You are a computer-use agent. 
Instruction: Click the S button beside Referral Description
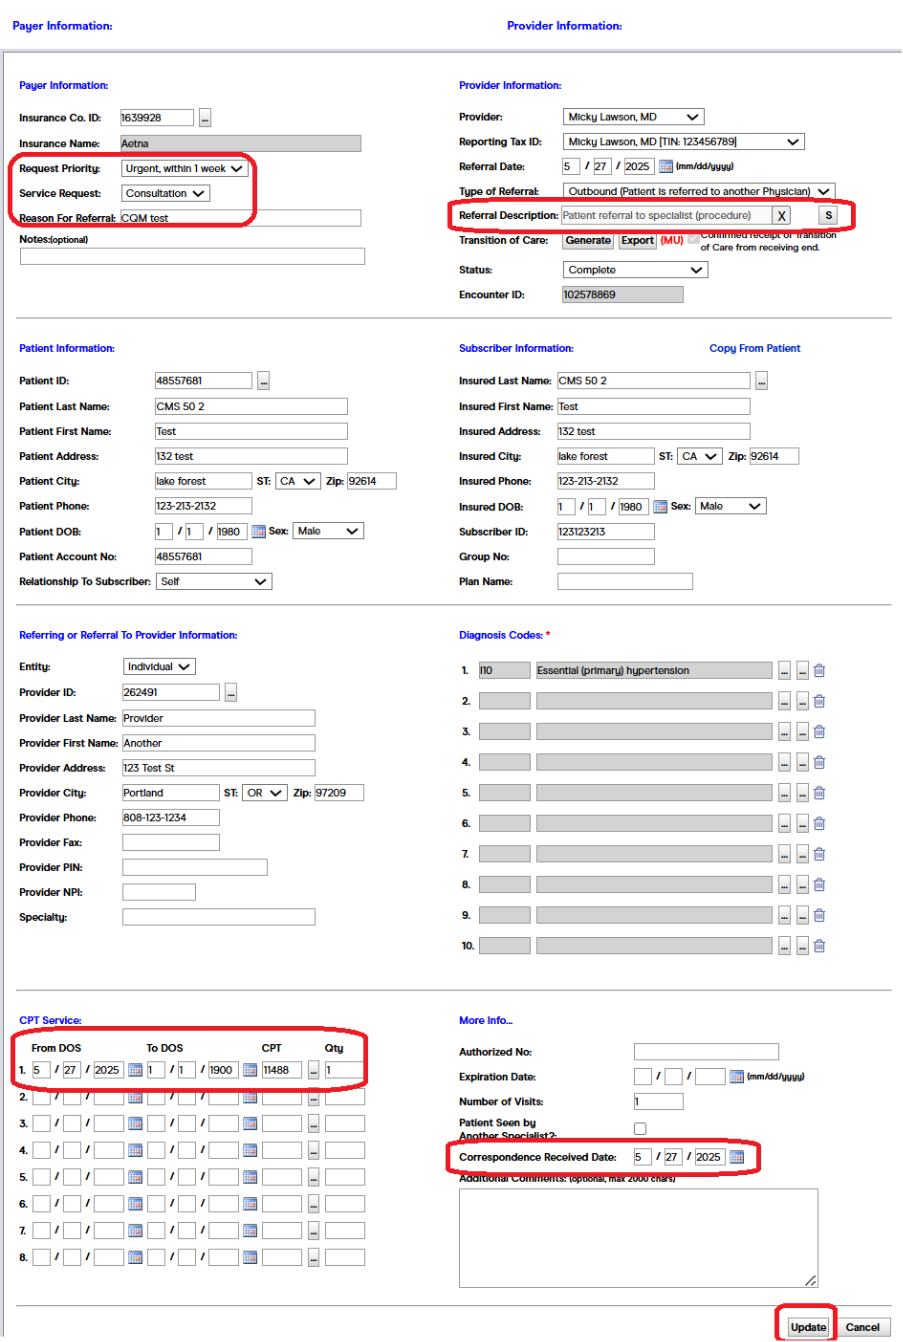pos(829,216)
